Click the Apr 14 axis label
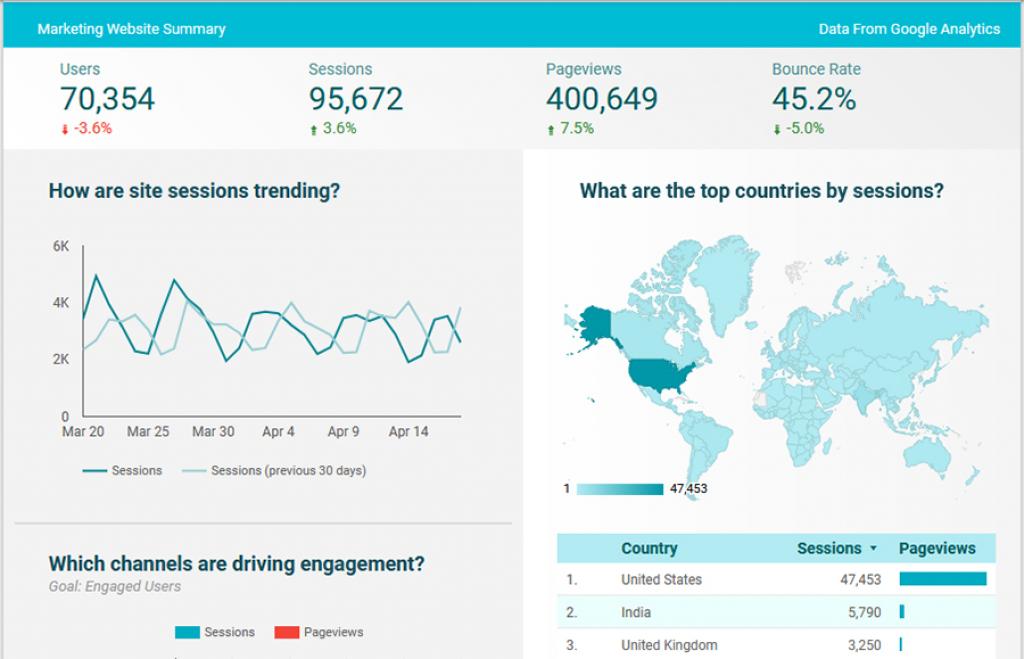The image size is (1024, 659). click(408, 432)
